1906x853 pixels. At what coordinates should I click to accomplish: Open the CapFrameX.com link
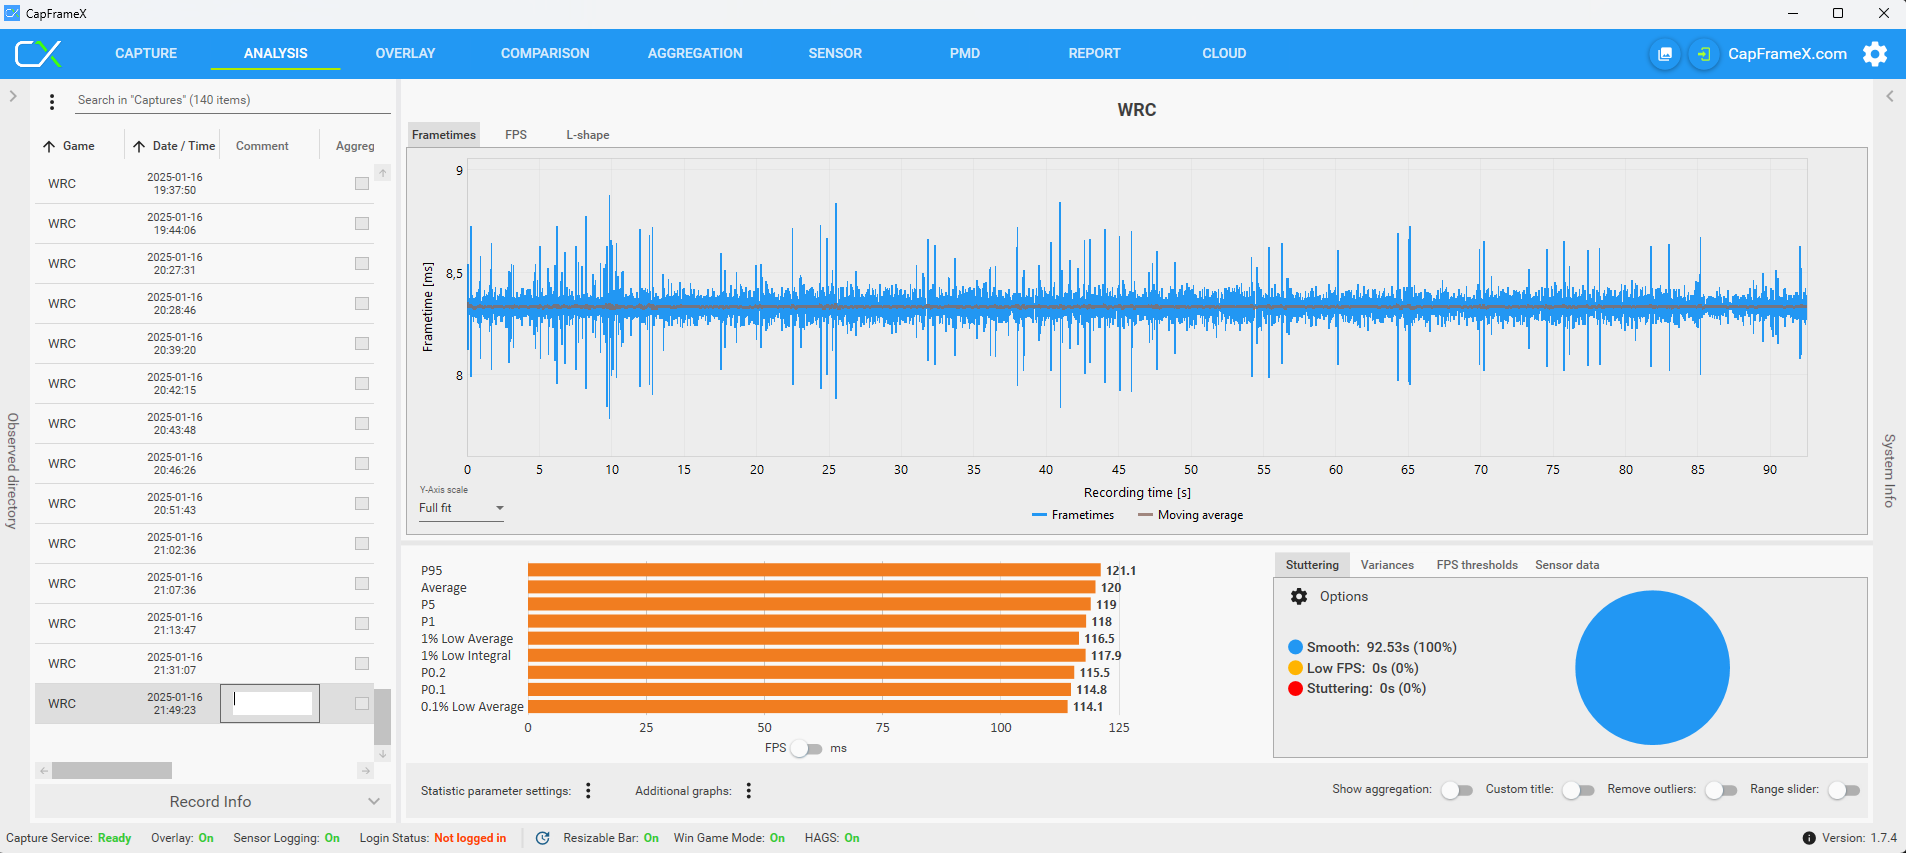(1787, 54)
